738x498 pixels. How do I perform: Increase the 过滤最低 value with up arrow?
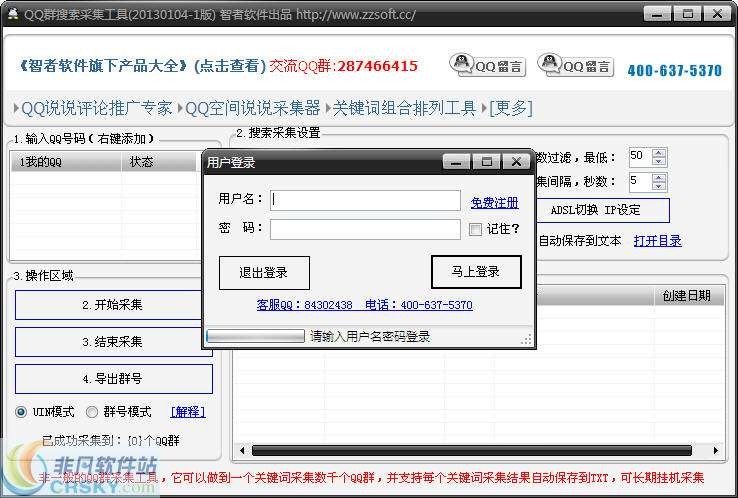(x=659, y=153)
